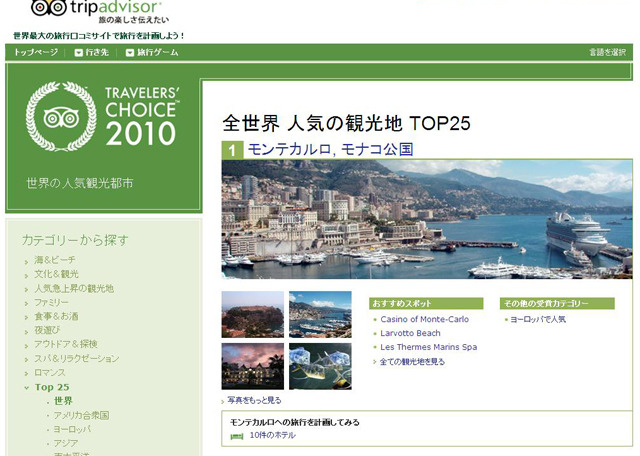This screenshot has width=640, height=456.
Task: Select 世界 under Top 25
Action: pos(63,401)
